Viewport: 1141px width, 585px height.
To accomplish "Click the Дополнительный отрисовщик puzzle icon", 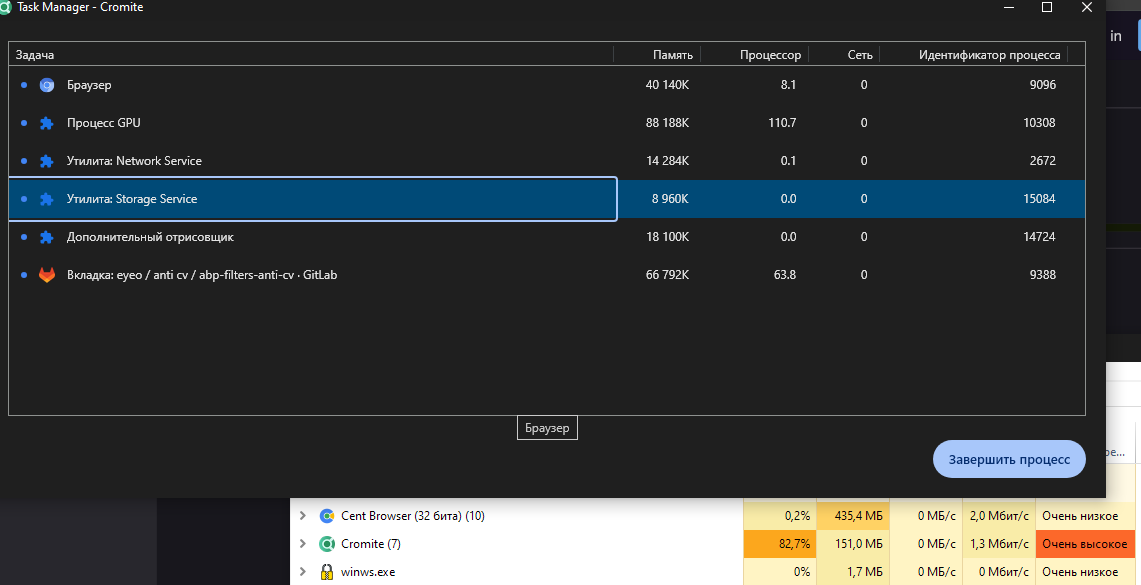I will tap(46, 237).
